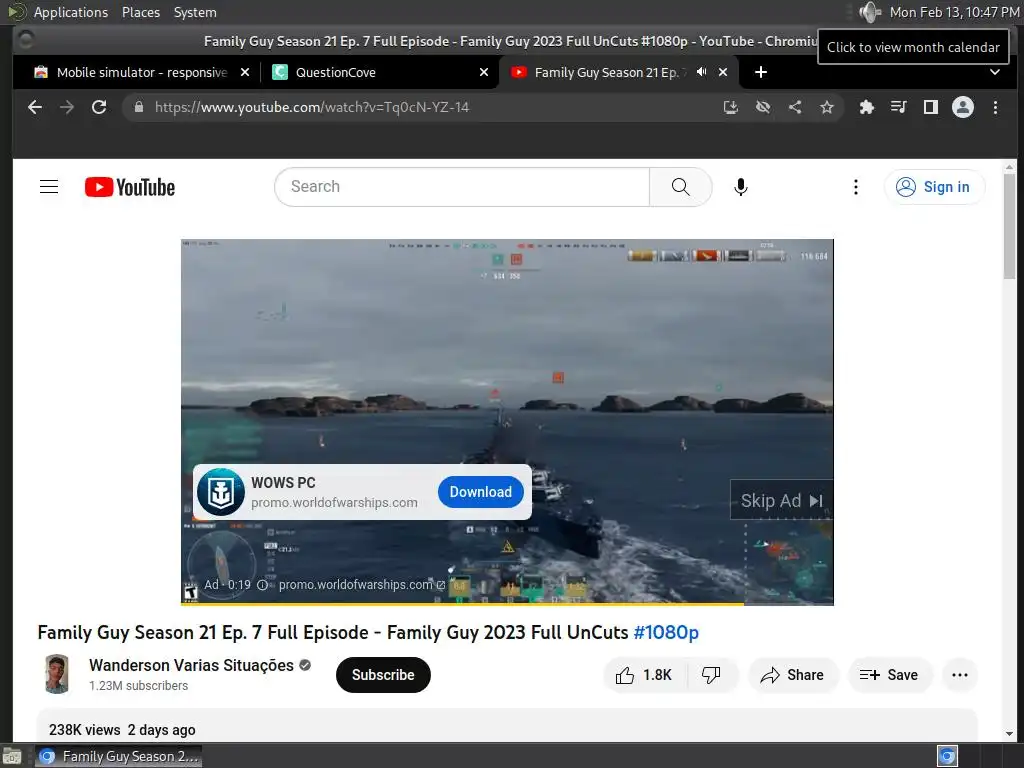Open the Chromium profile avatar

tap(963, 107)
